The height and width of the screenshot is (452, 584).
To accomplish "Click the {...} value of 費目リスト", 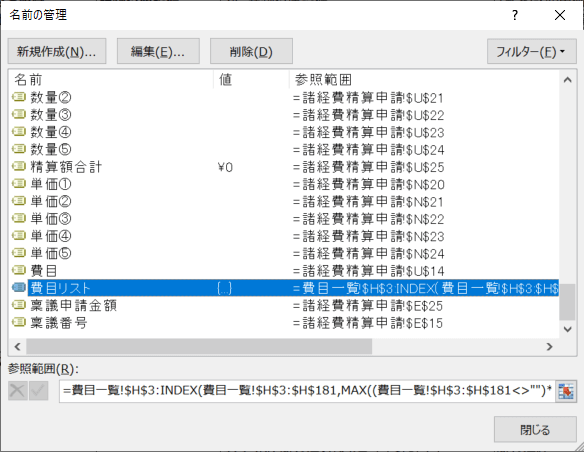I will (x=224, y=288).
